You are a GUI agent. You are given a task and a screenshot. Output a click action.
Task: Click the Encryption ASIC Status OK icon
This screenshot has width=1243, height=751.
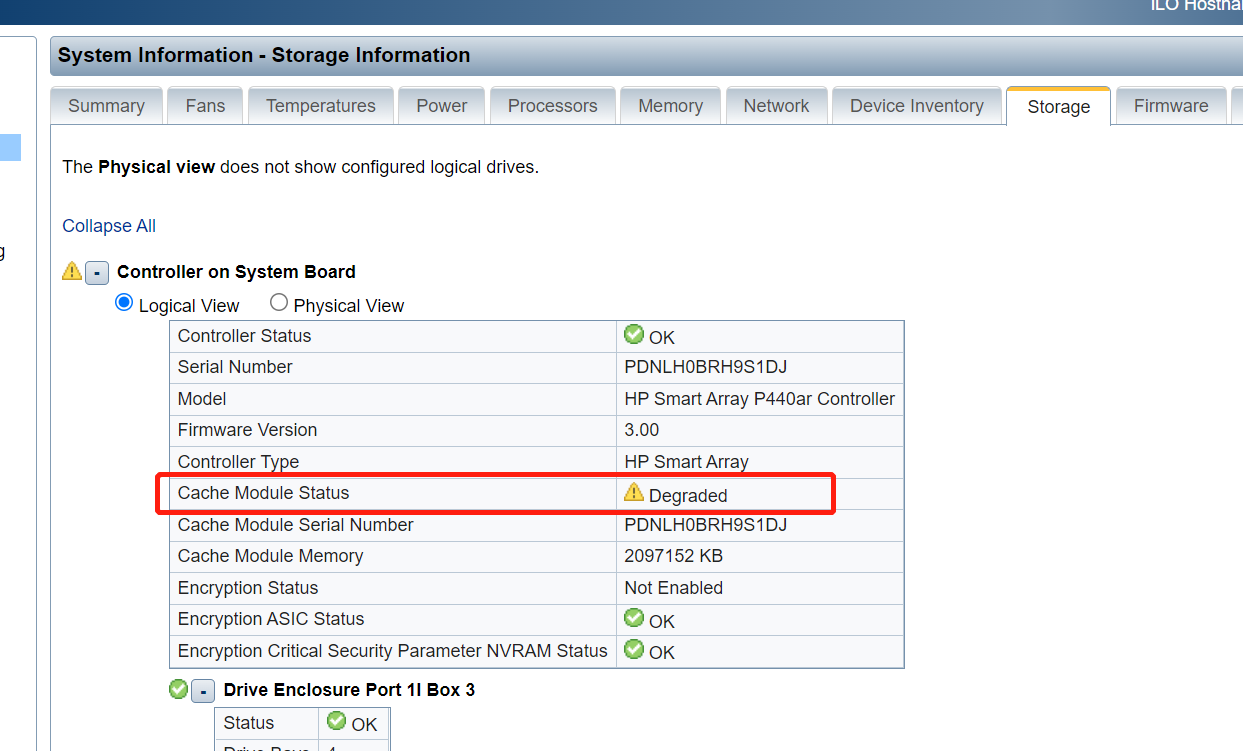(633, 618)
